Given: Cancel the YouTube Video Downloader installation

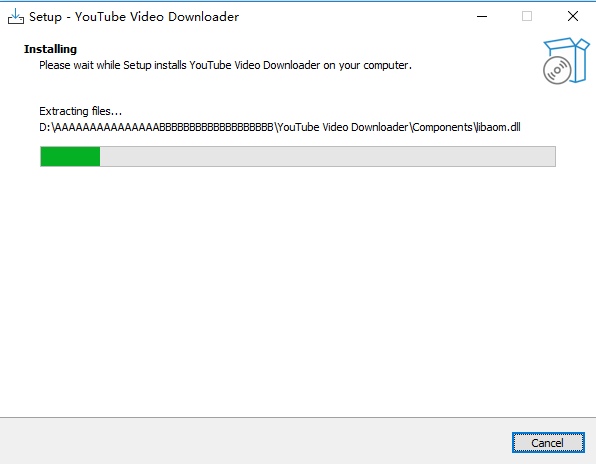Looking at the screenshot, I should click(x=548, y=443).
